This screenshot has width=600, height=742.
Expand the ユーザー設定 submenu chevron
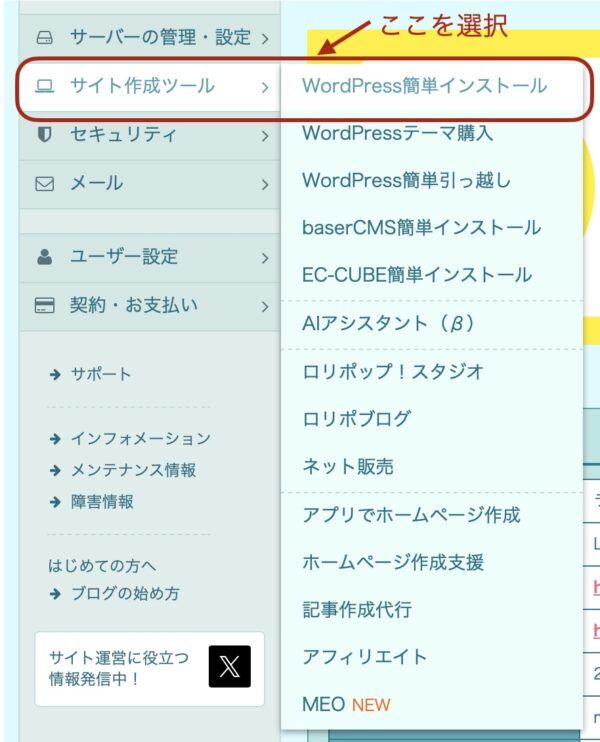click(264, 258)
